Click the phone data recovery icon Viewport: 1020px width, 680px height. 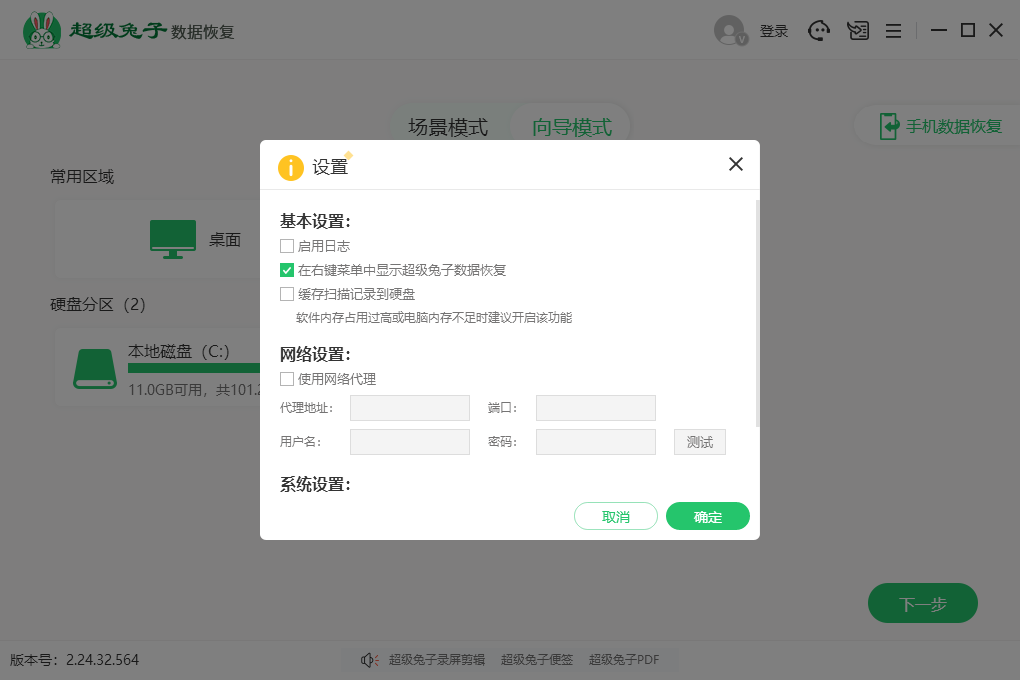[x=889, y=126]
